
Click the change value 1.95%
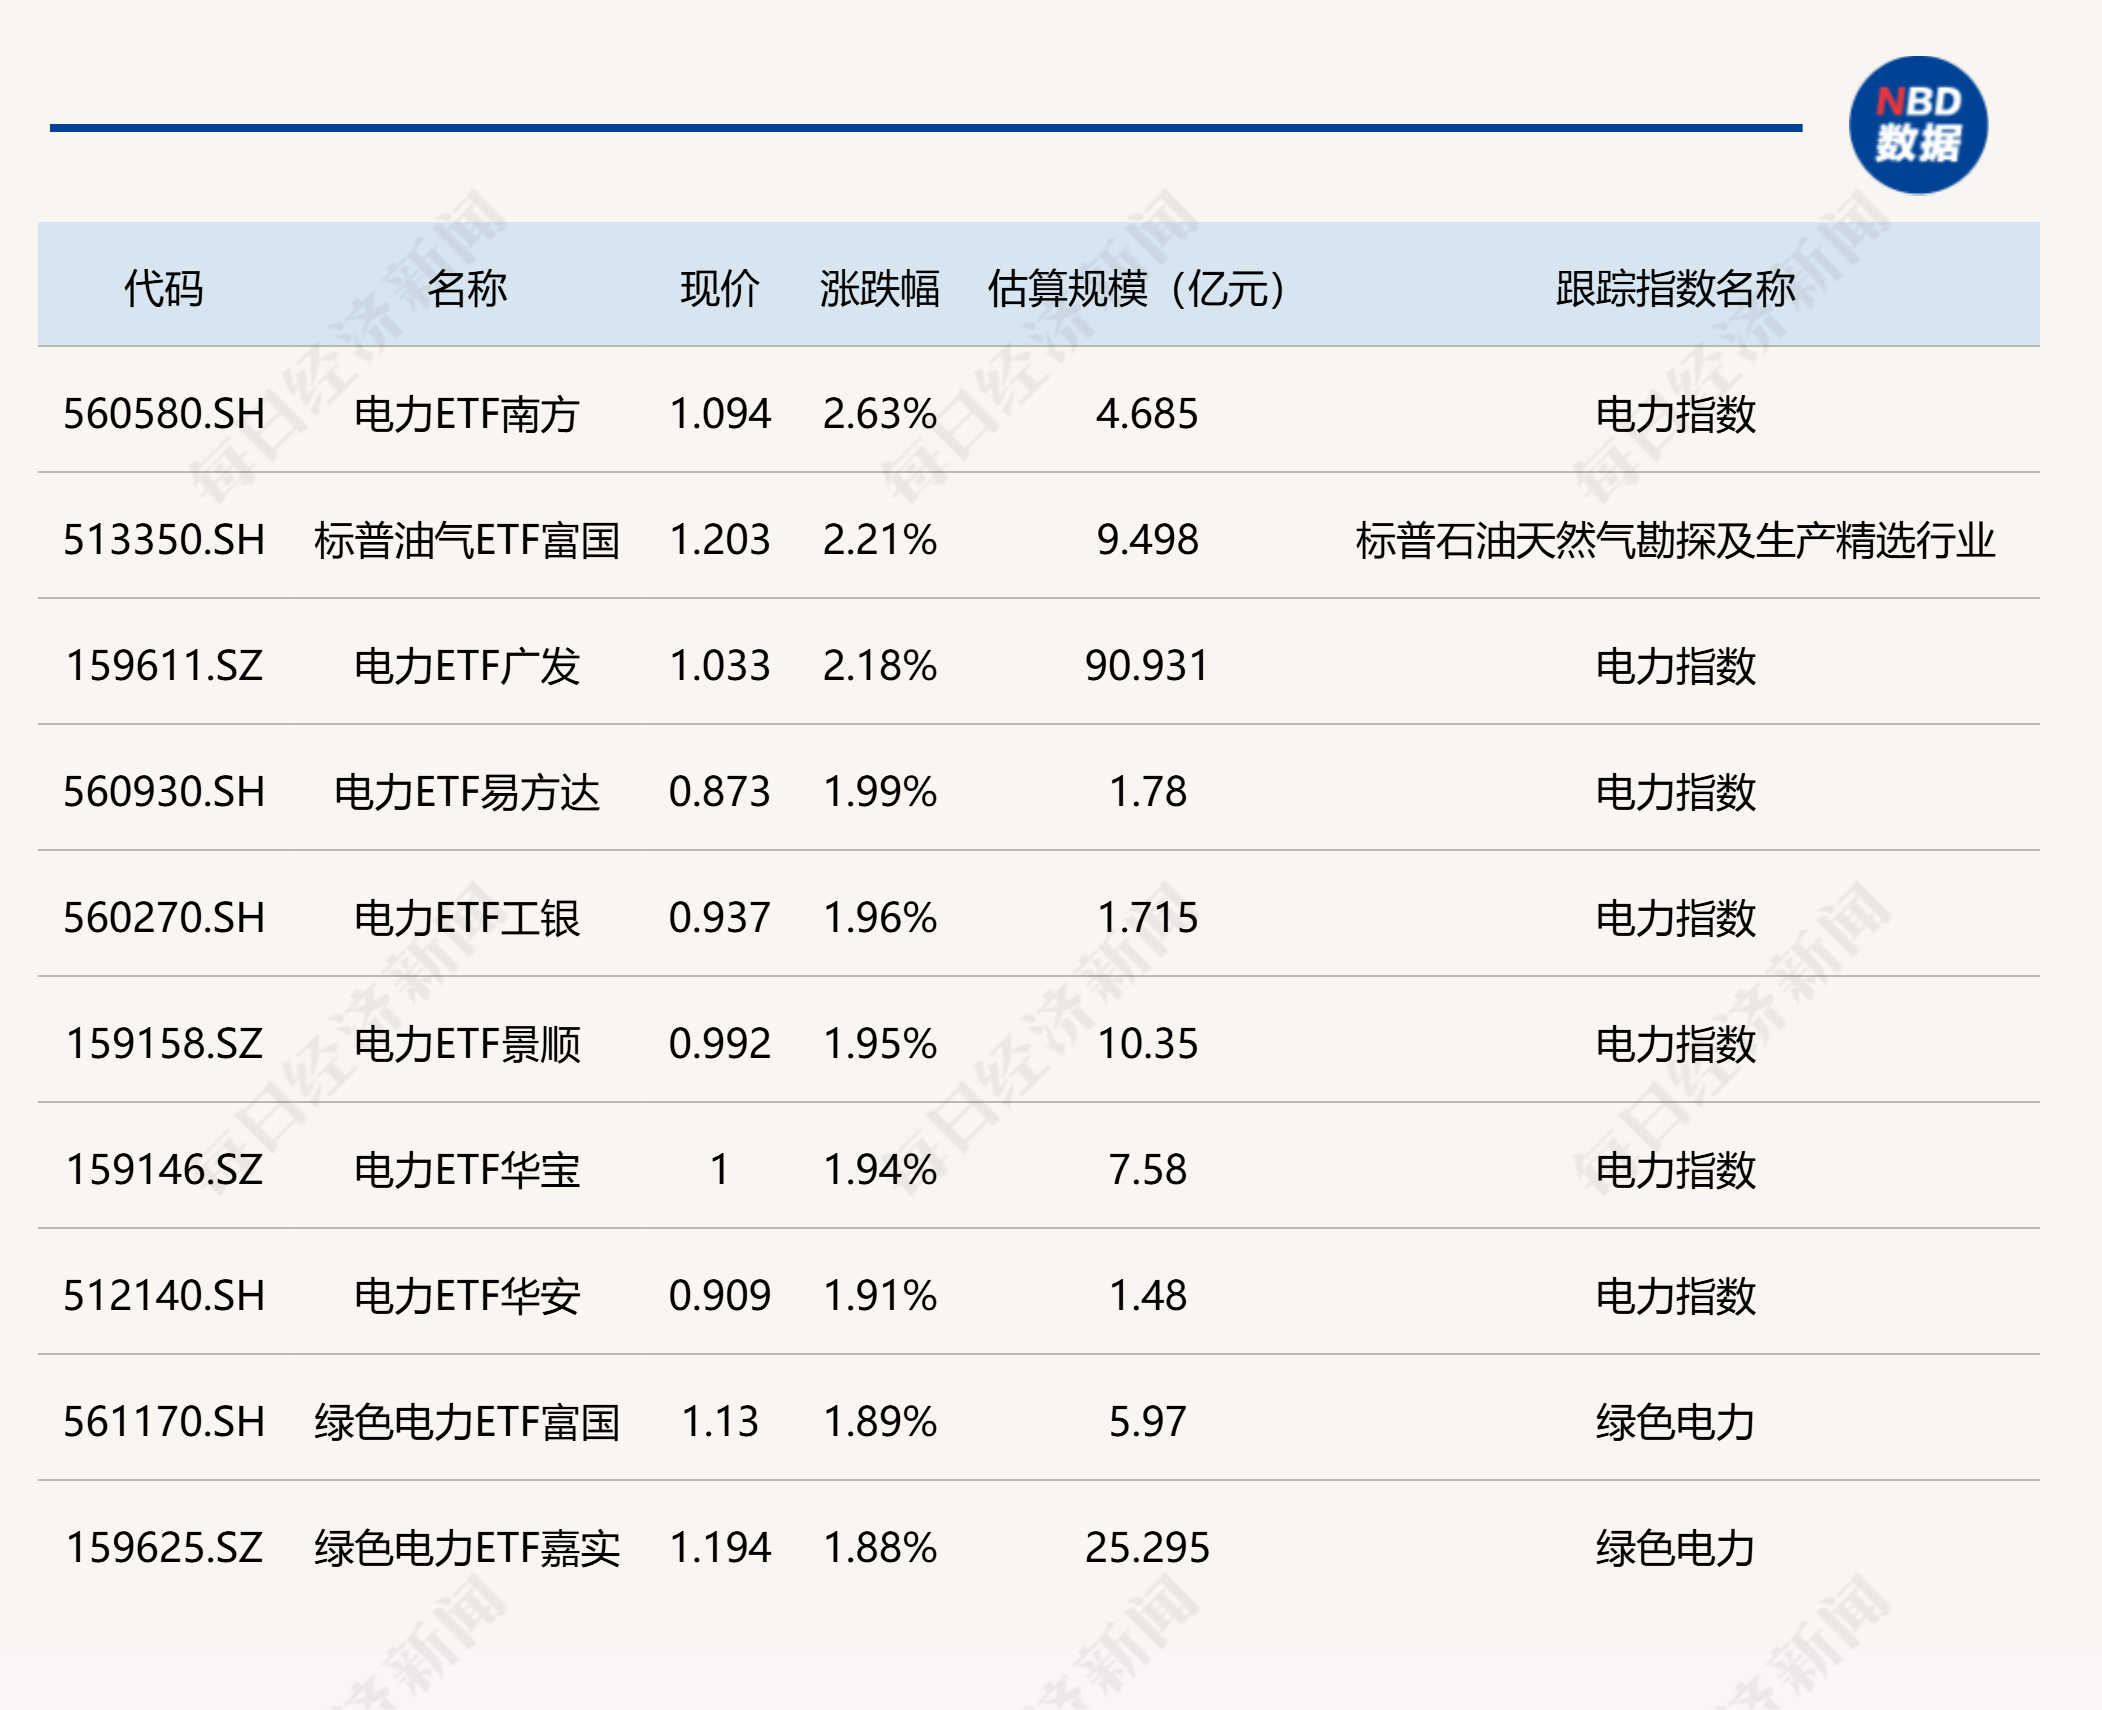tap(880, 1044)
